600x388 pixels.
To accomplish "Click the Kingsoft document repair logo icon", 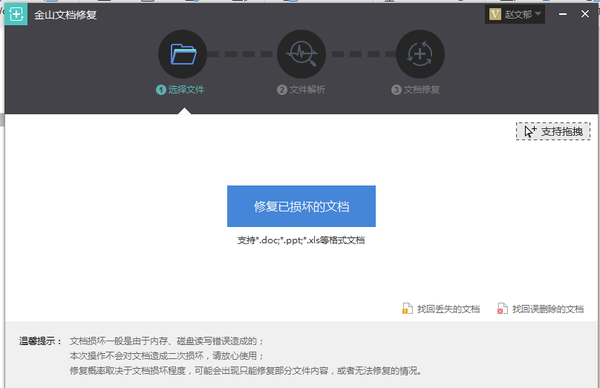I will click(x=16, y=15).
